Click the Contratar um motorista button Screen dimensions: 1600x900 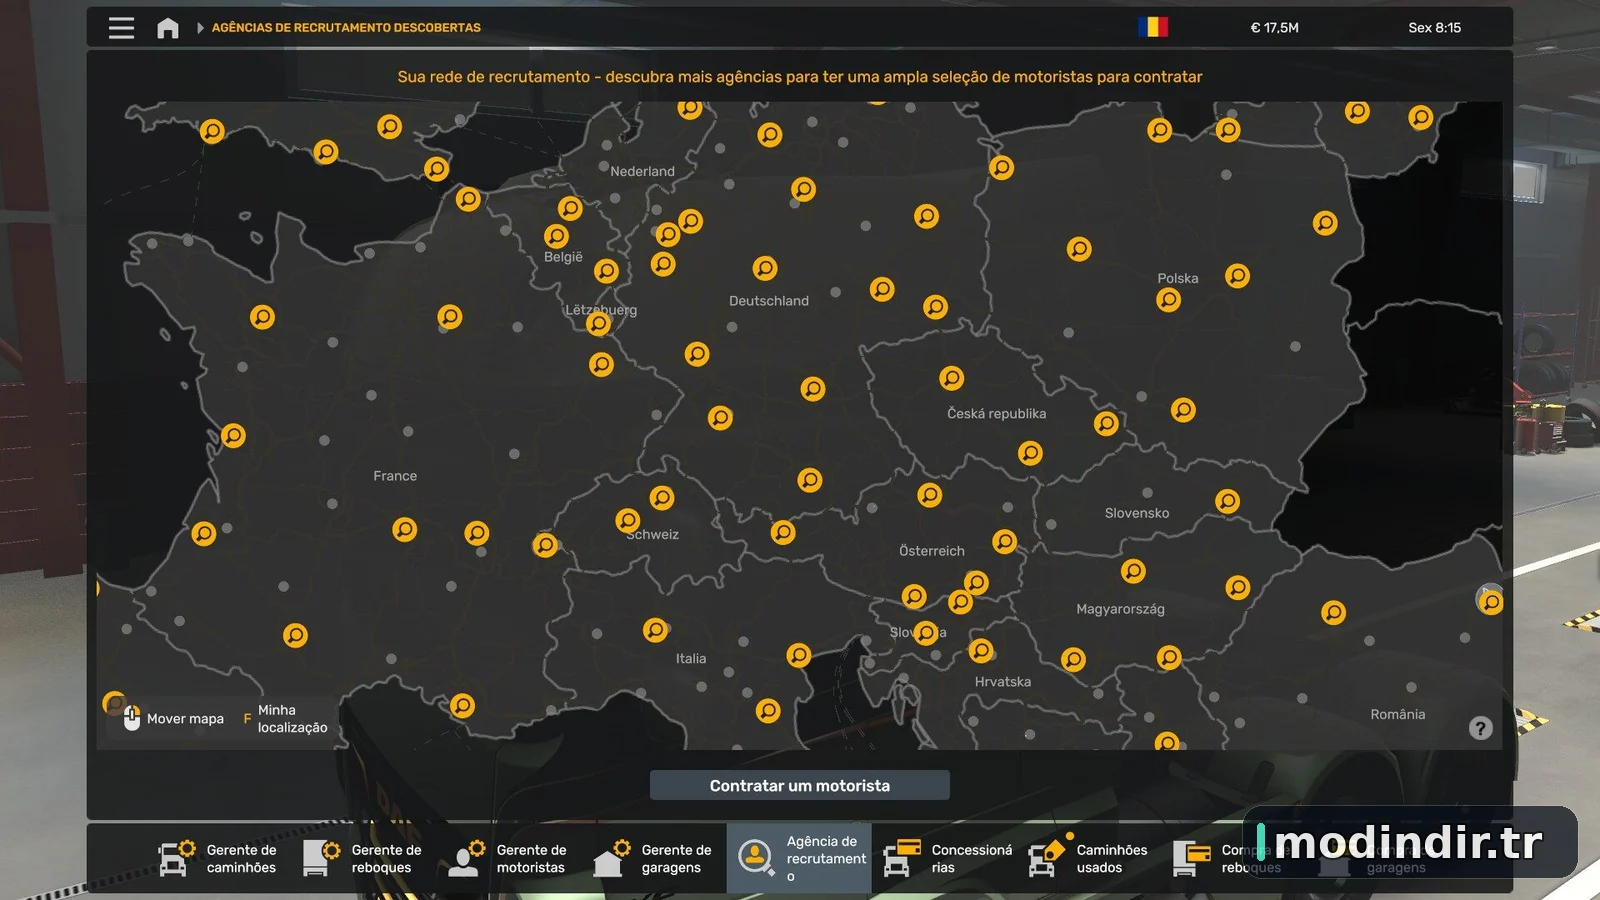pyautogui.click(x=800, y=785)
